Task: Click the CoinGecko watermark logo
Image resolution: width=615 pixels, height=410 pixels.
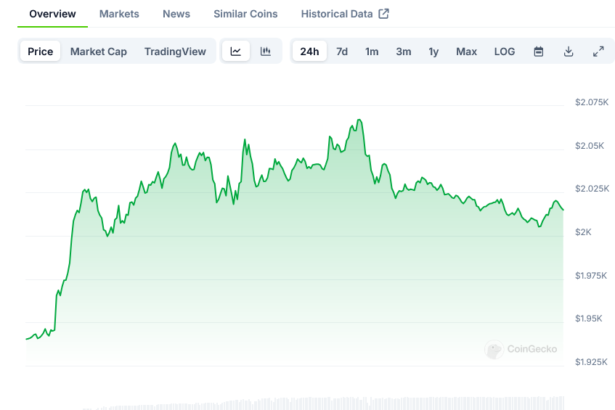Action: 519,349
